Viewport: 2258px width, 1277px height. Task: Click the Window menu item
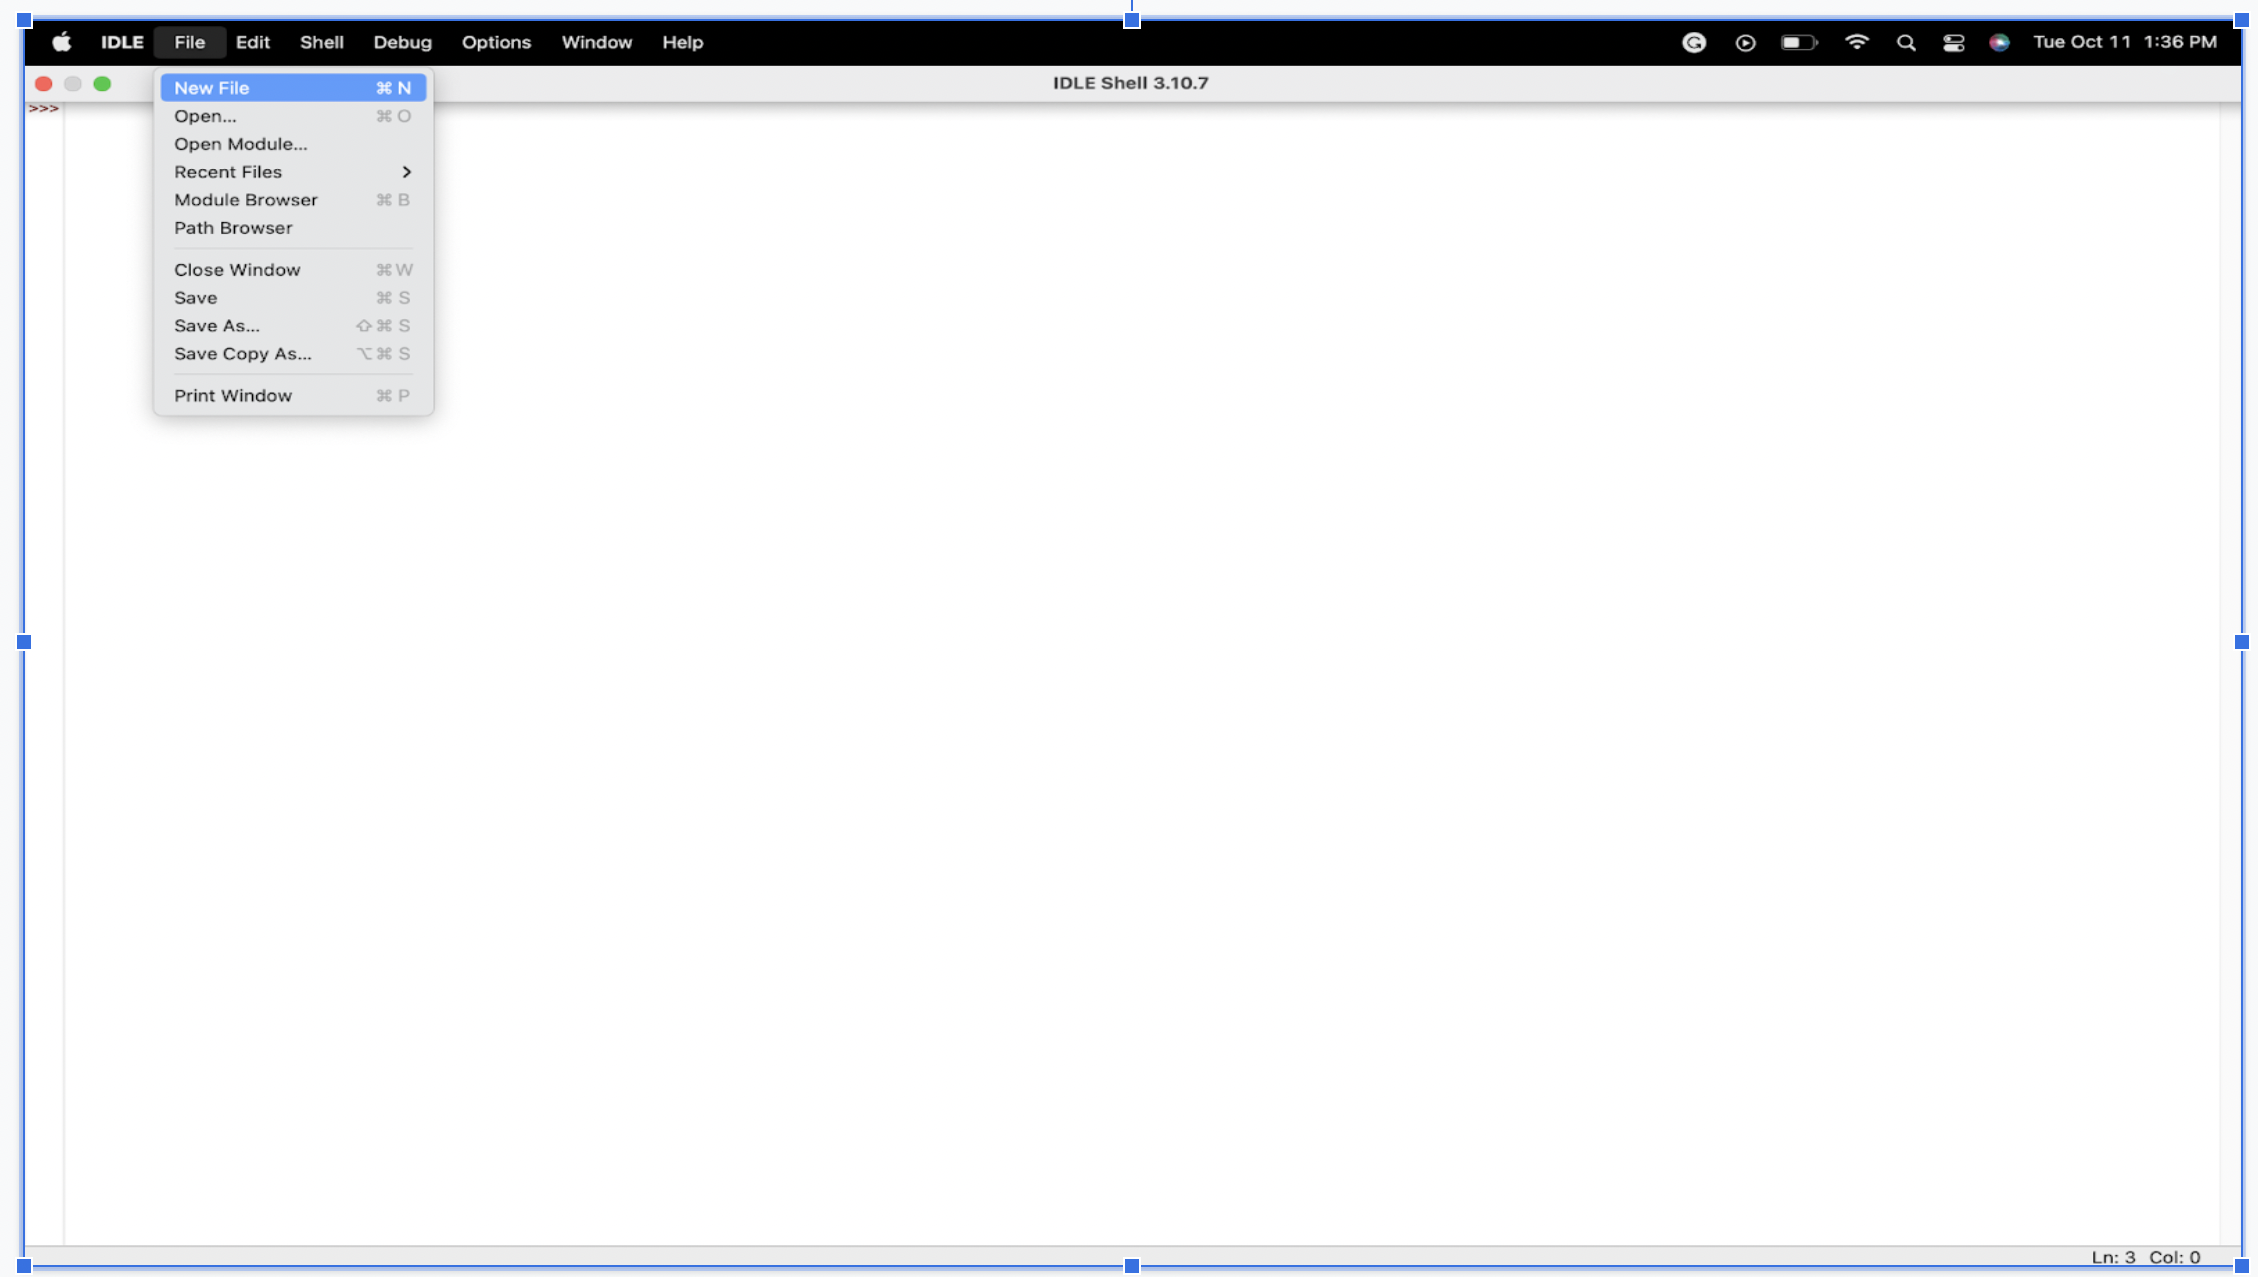(x=597, y=42)
